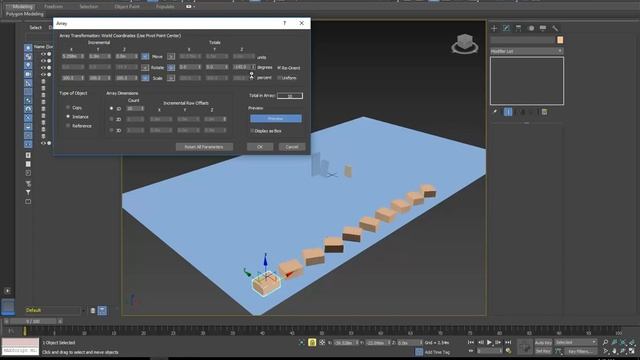Click the Zoom viewport navigation icon

coord(605,342)
